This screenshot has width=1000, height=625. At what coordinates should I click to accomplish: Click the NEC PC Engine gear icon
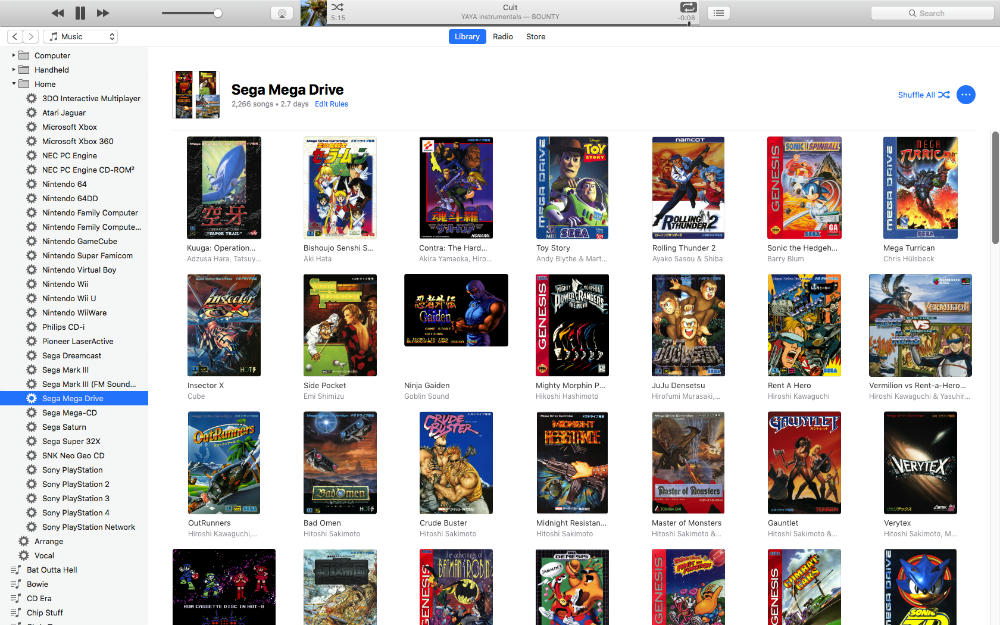click(x=31, y=155)
